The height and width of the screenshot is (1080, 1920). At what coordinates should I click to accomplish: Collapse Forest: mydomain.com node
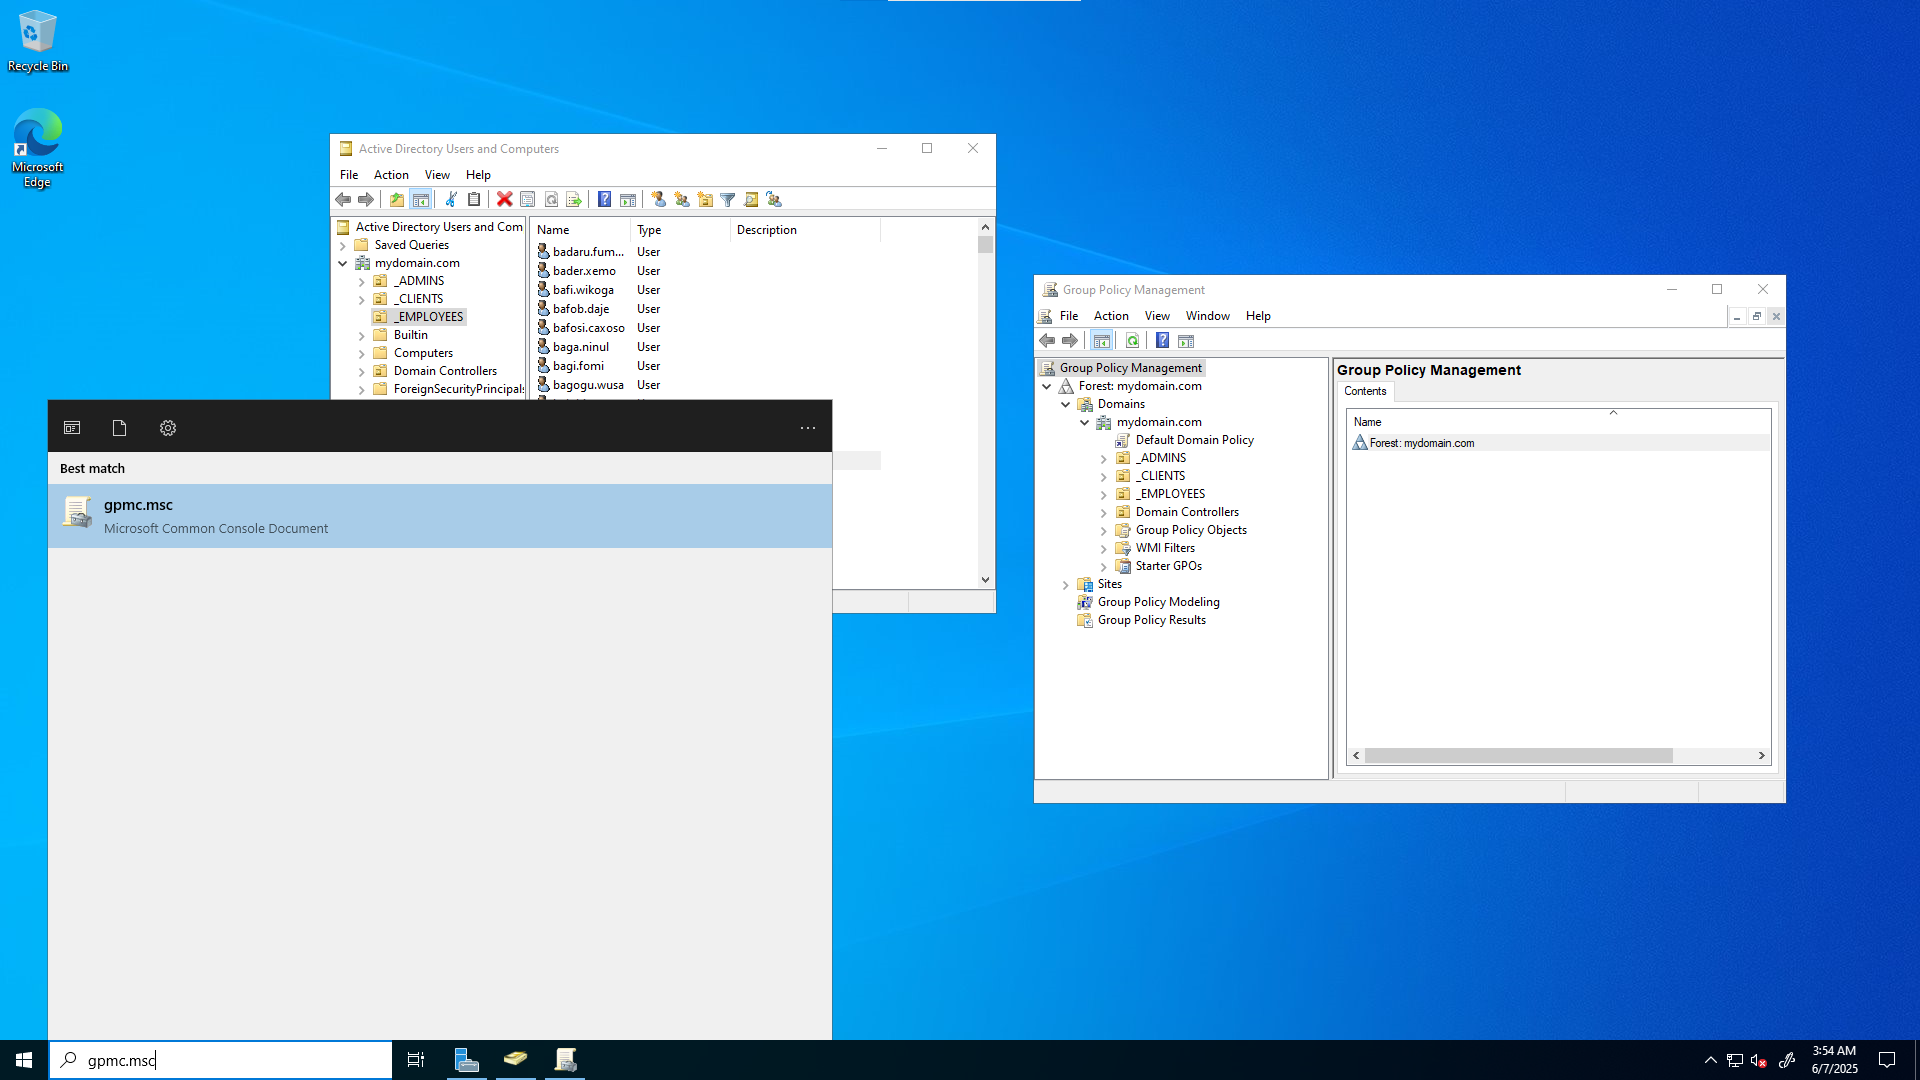coord(1047,386)
